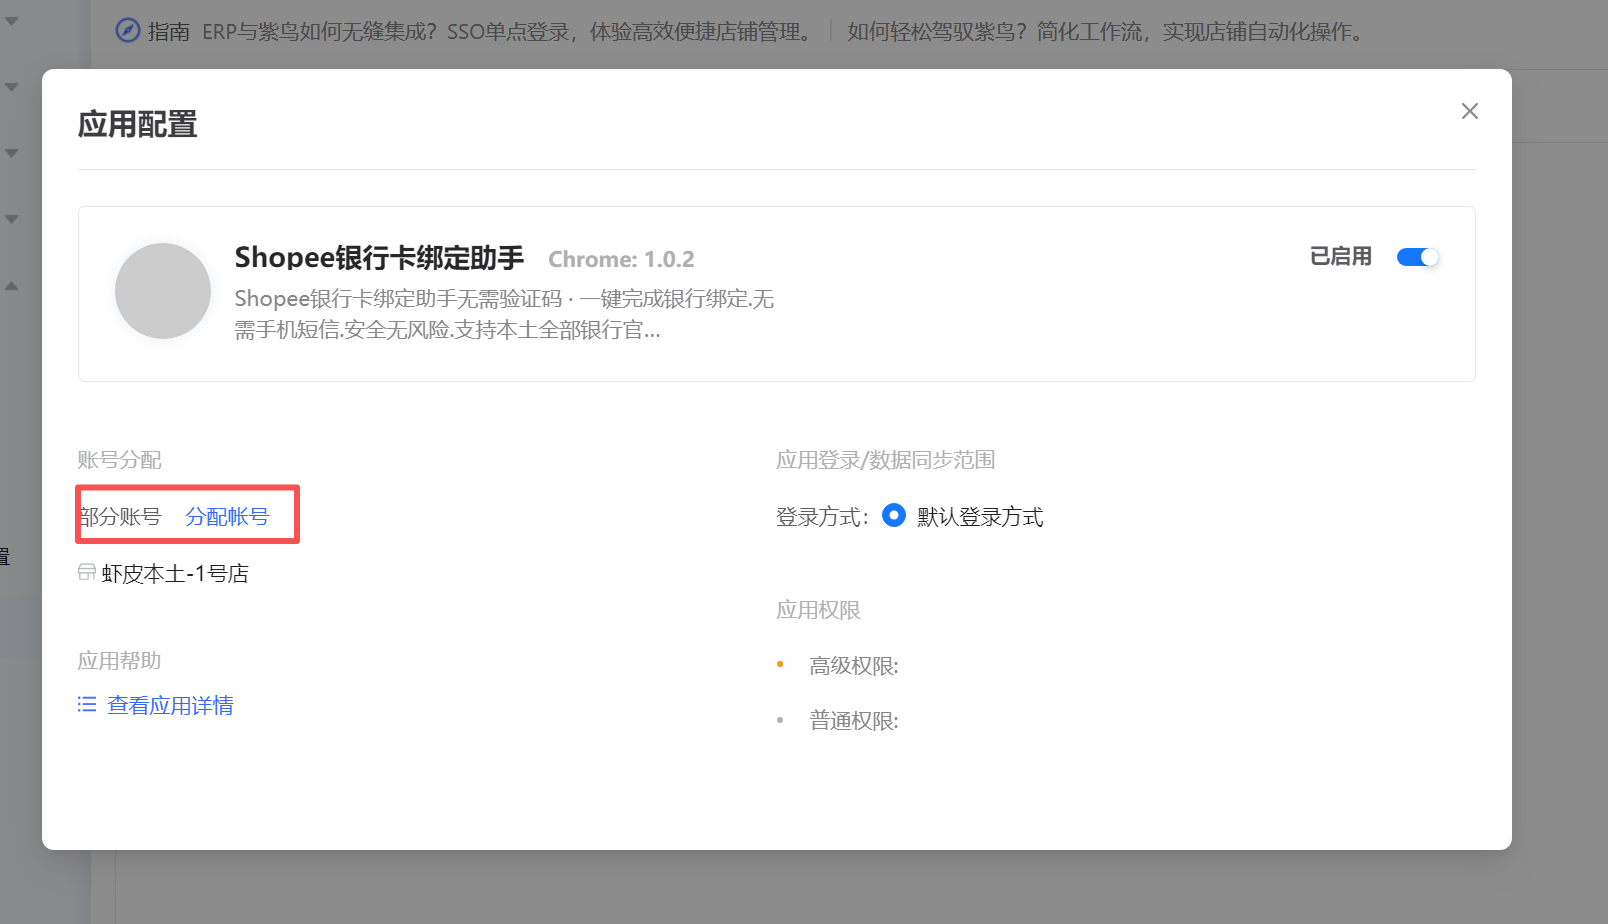1608x924 pixels.
Task: Click the 部分账号 label
Action: (x=120, y=516)
